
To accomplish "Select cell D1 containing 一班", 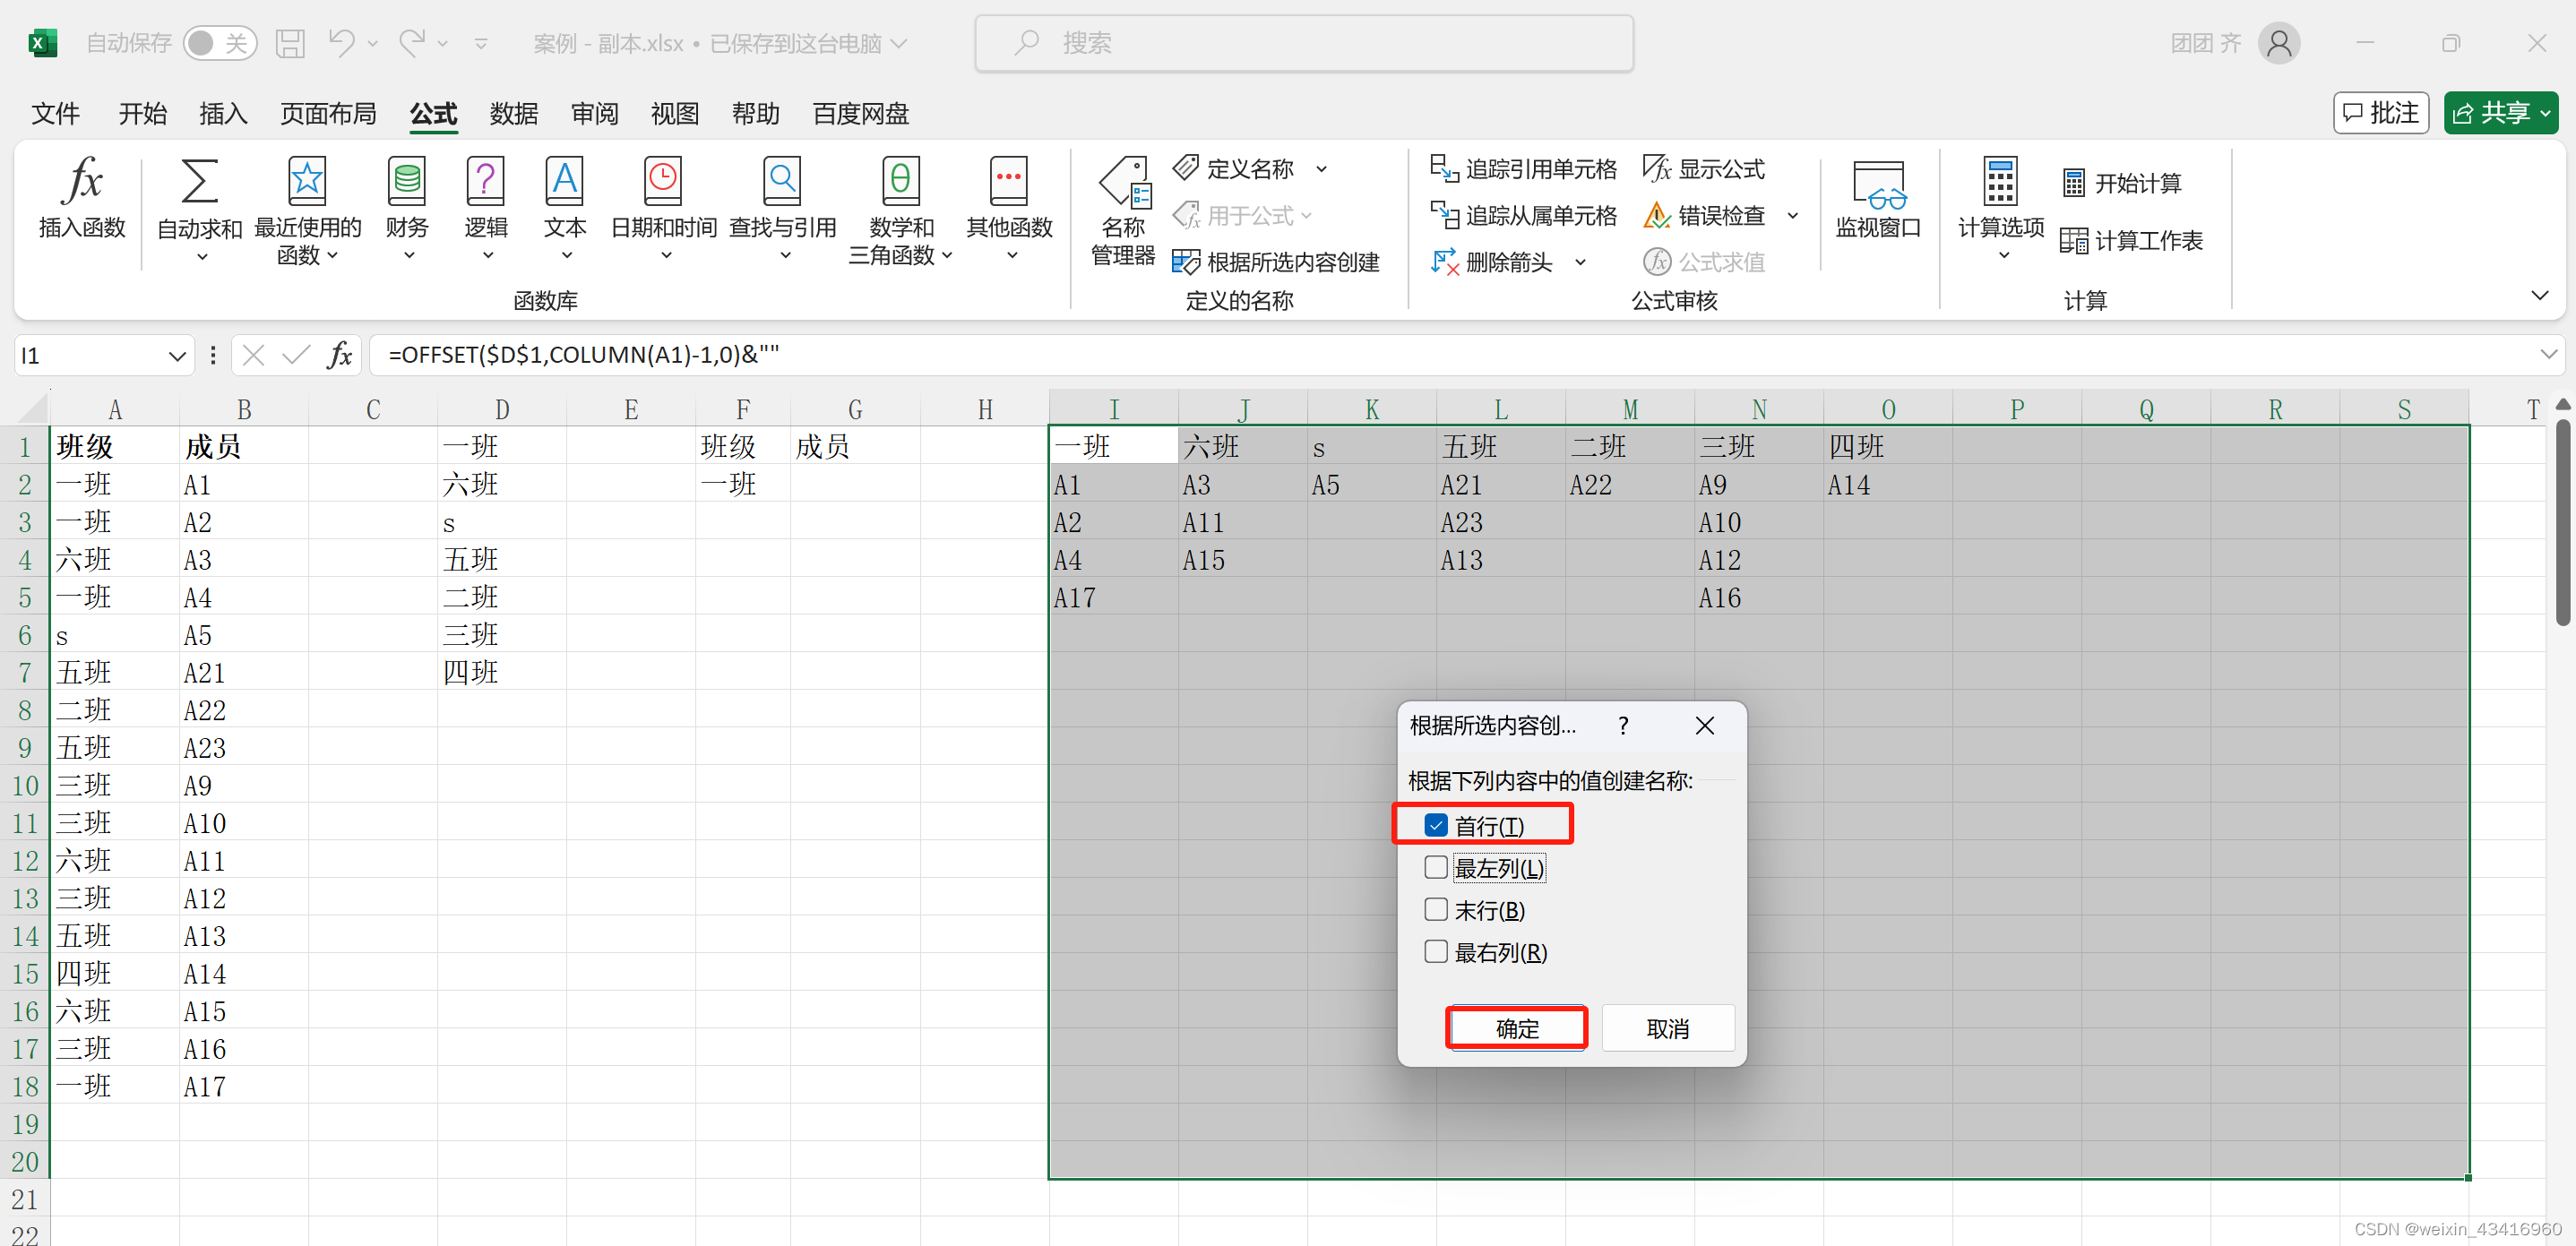I will 501,446.
